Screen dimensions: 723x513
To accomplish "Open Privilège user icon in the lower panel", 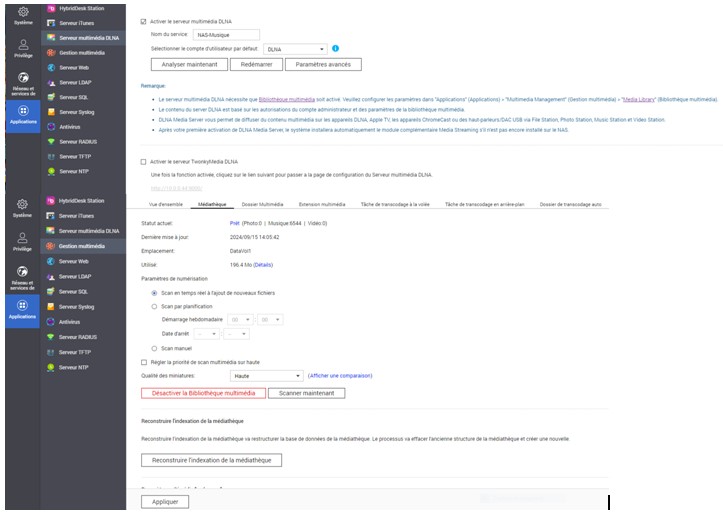I will (x=23, y=240).
